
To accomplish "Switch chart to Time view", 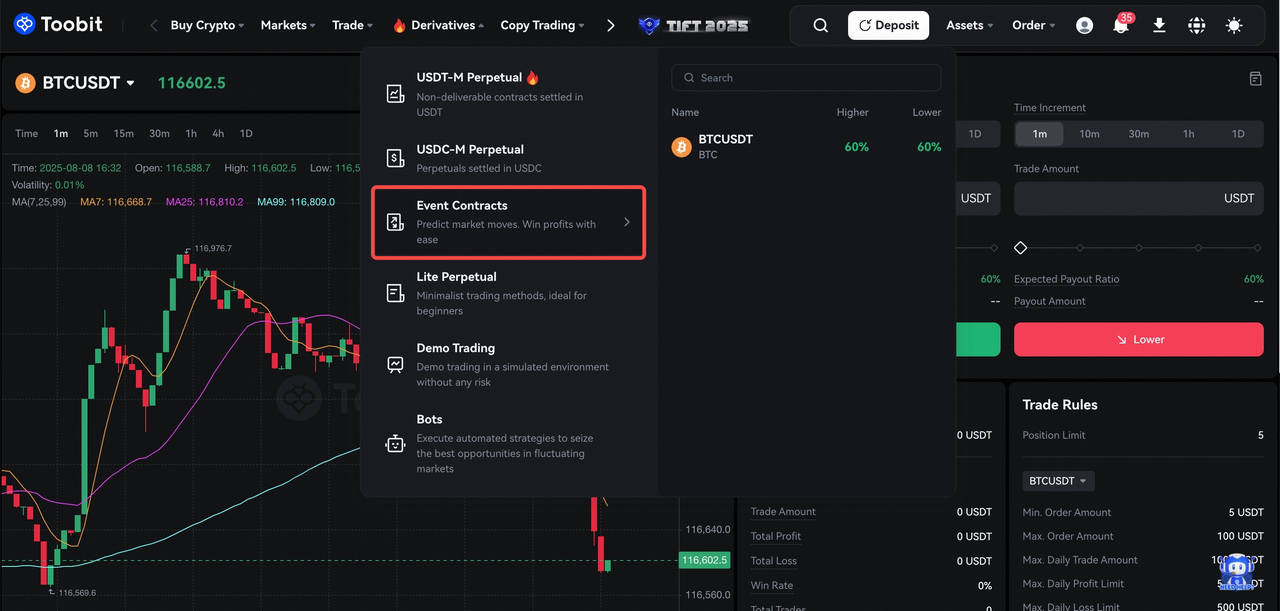I will coord(27,133).
